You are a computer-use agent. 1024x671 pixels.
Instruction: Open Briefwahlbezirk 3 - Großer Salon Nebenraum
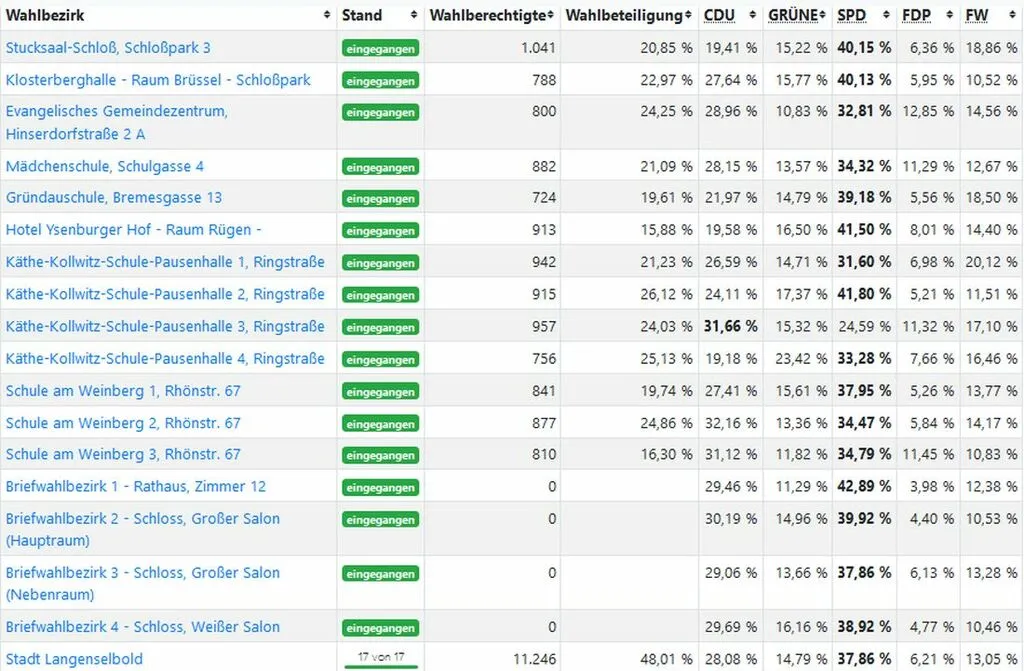pos(142,583)
